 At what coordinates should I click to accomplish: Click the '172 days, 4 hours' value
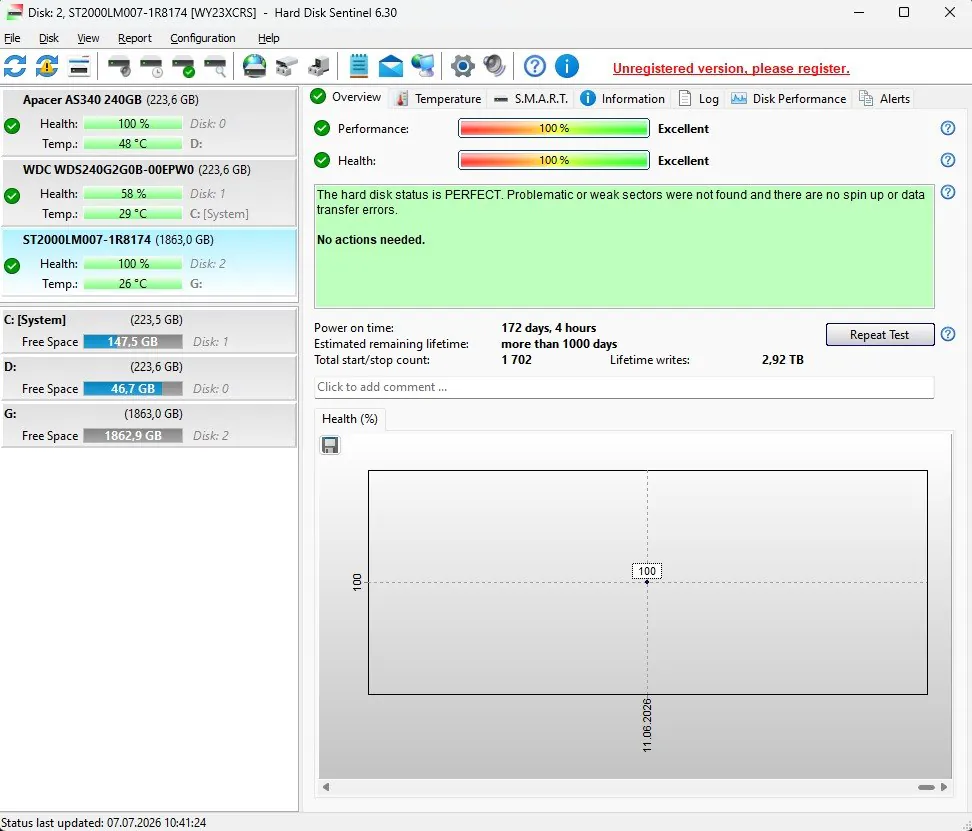click(x=549, y=328)
